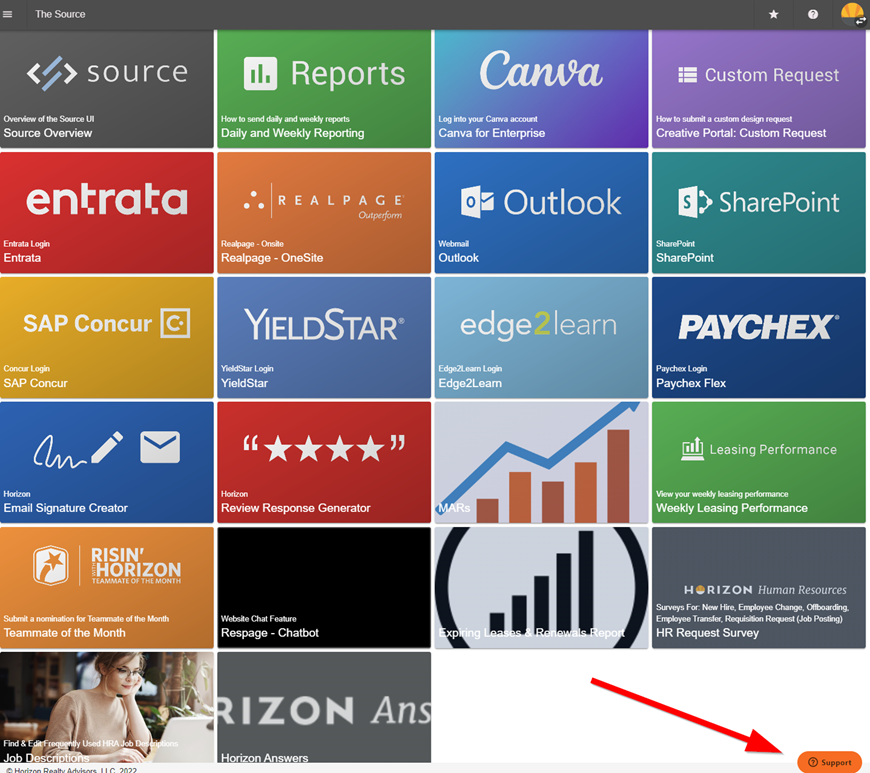Open the Entrata login tile
Viewport: 870px width, 773px height.
pos(107,213)
